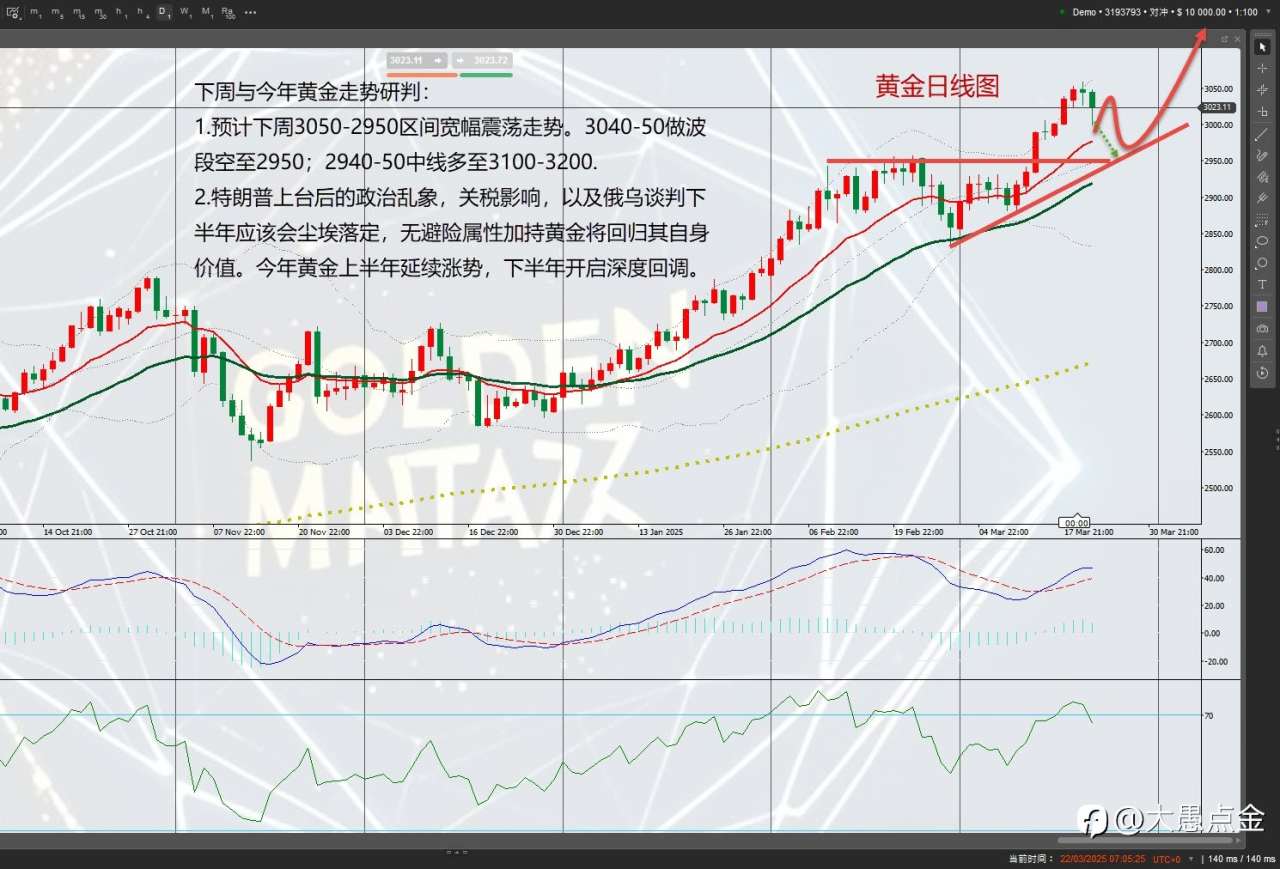
Task: Click the panel resize grip at the bottom center
Action: pos(456,852)
